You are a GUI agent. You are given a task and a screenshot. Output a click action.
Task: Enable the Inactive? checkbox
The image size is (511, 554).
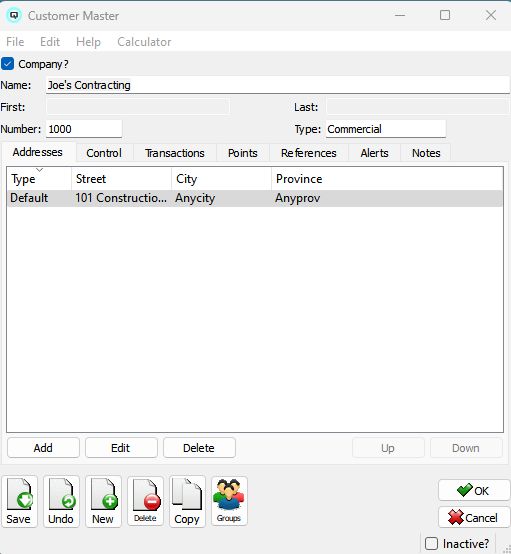[x=431, y=543]
